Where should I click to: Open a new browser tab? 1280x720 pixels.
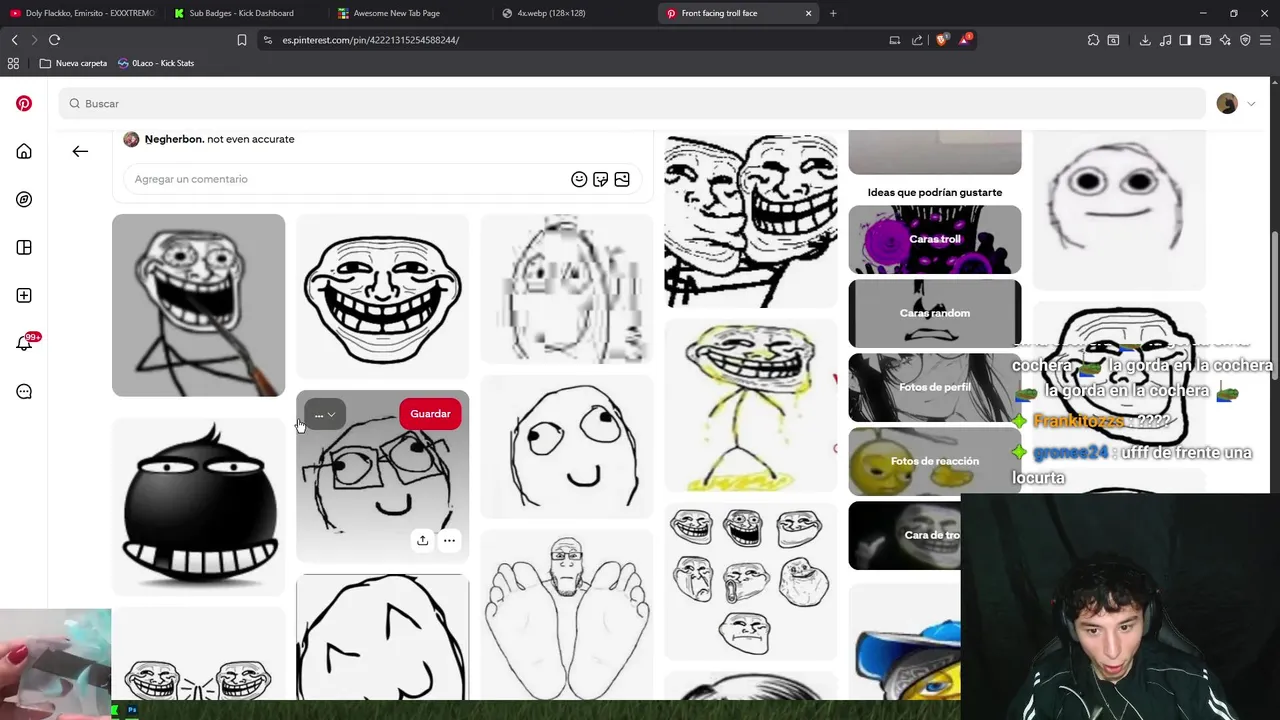(833, 13)
